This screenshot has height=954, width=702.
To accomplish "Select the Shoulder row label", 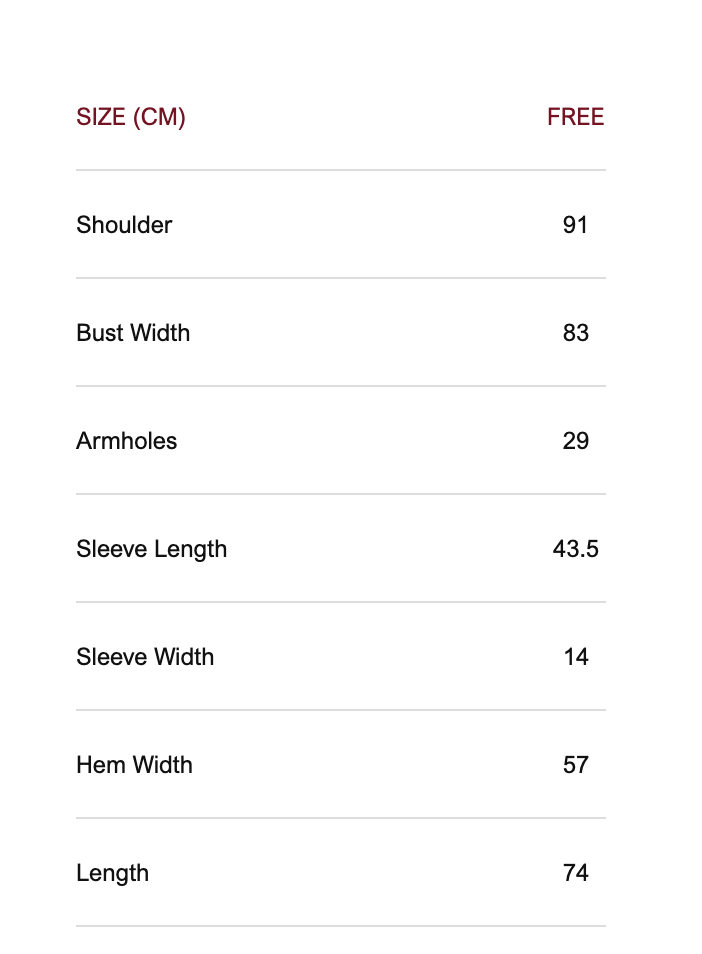I will [124, 225].
